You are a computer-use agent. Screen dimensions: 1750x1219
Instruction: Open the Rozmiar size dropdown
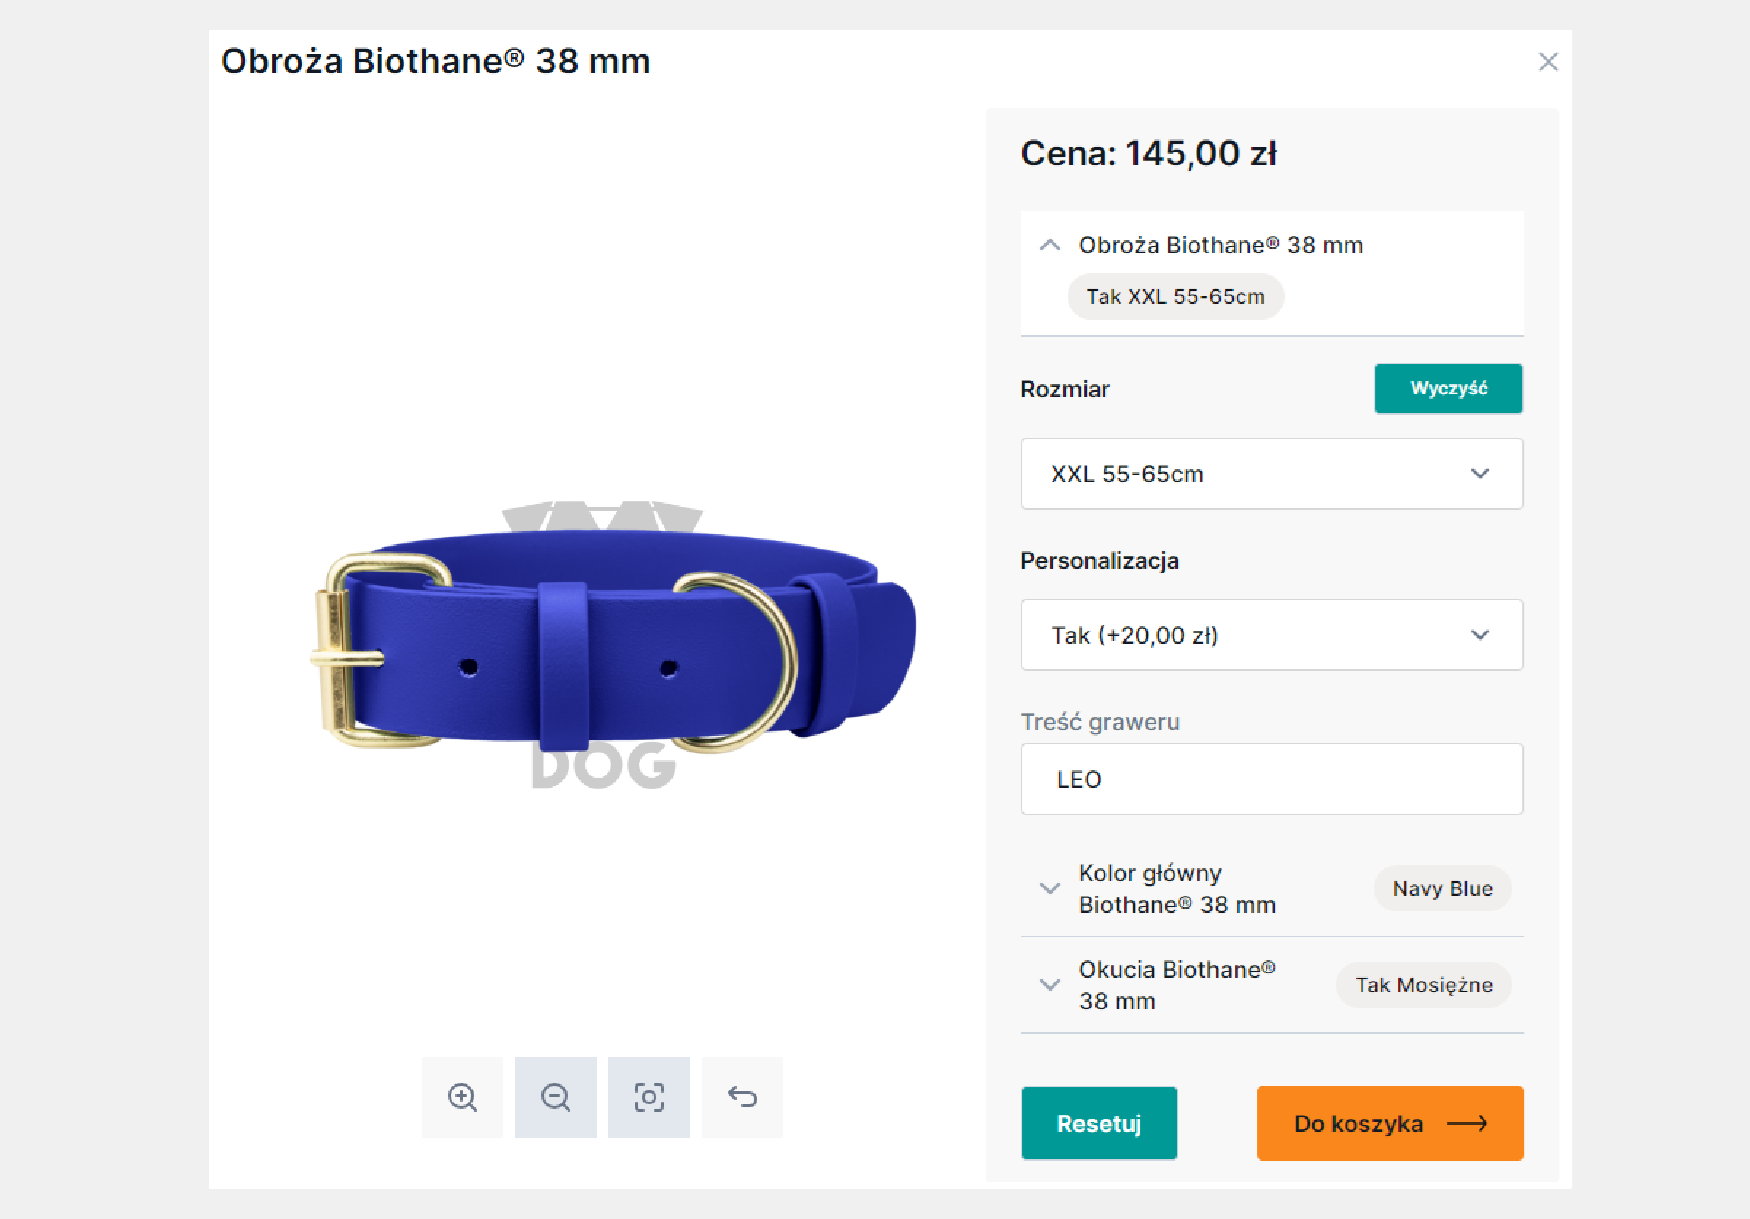point(1271,474)
